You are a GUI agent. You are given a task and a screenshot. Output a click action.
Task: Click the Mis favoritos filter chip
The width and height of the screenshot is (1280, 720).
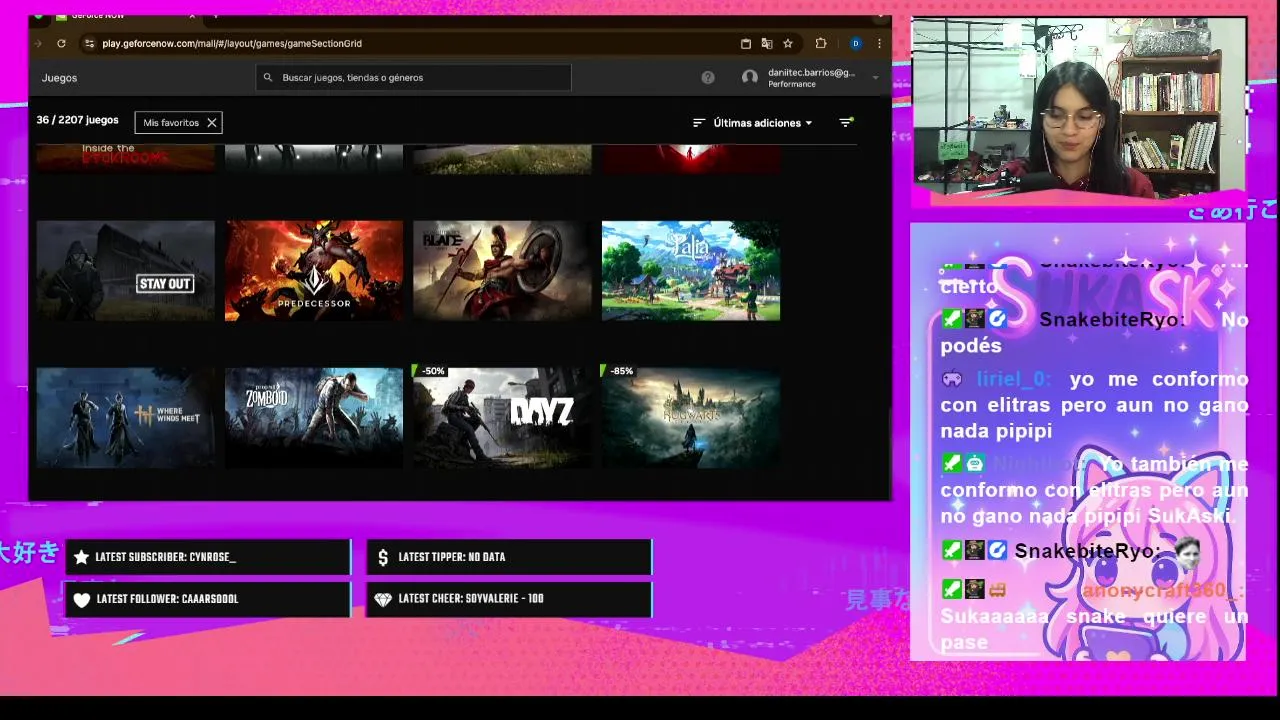point(178,122)
